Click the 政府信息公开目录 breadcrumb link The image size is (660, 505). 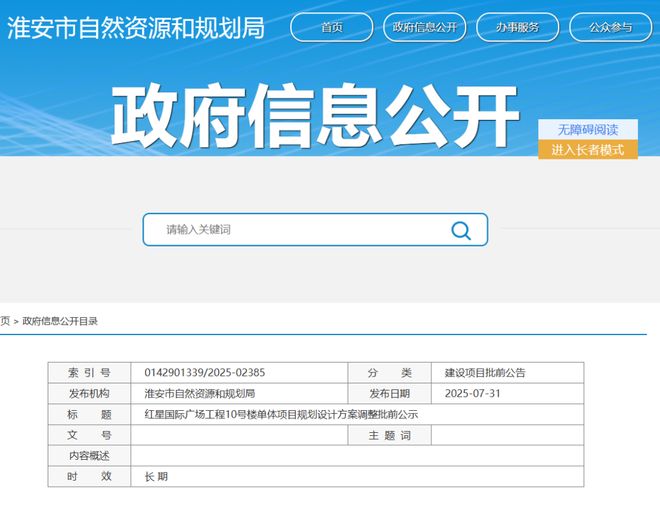(x=60, y=321)
